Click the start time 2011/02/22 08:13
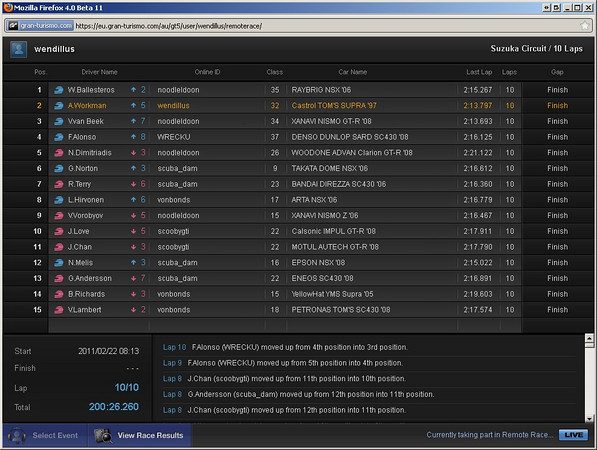 [109, 351]
